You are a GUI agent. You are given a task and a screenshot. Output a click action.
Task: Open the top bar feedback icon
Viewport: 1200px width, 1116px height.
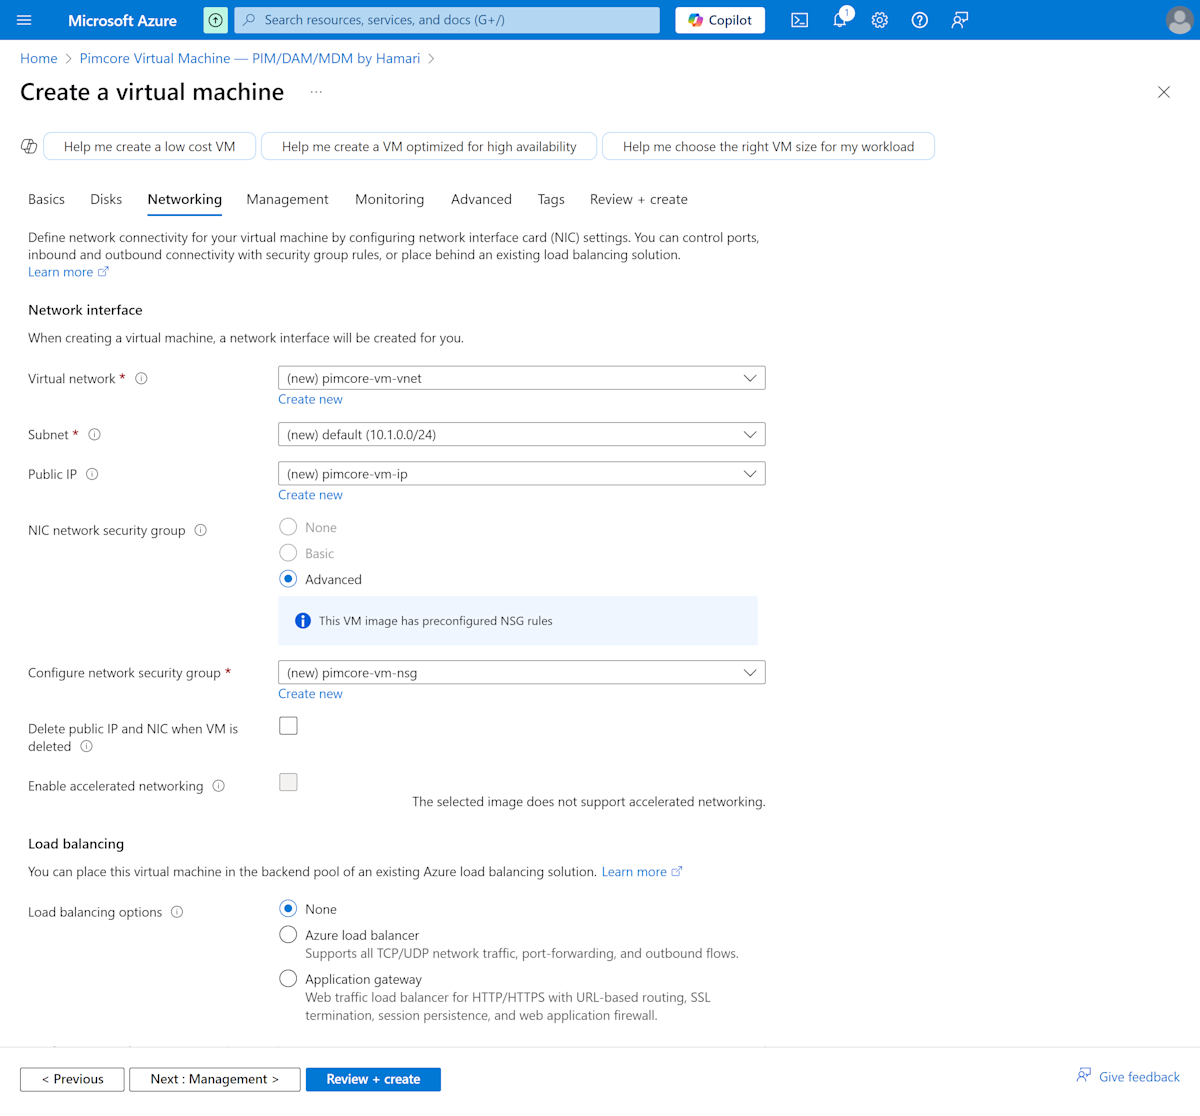pyautogui.click(x=960, y=20)
